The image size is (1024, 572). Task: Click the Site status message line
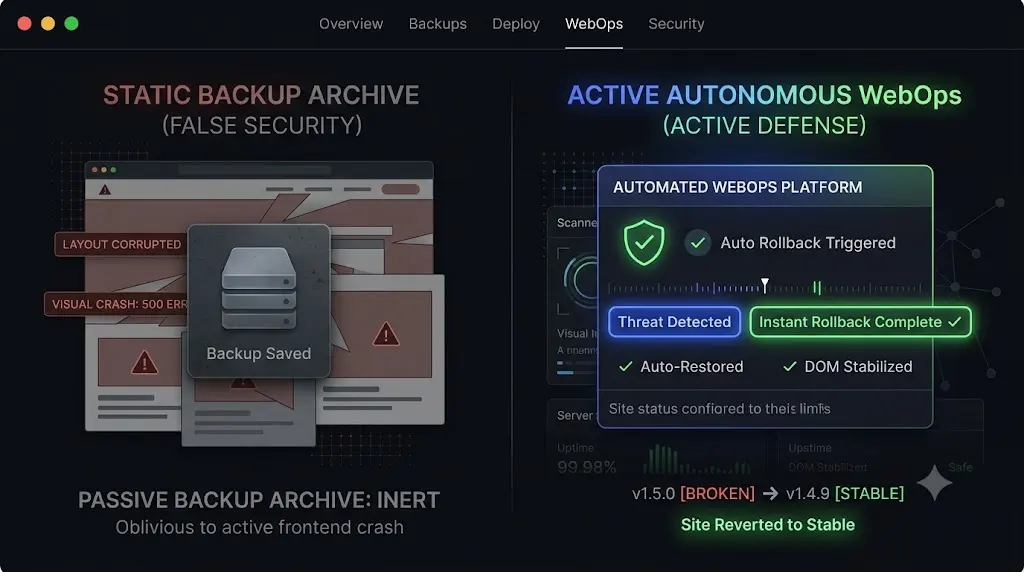(x=719, y=409)
